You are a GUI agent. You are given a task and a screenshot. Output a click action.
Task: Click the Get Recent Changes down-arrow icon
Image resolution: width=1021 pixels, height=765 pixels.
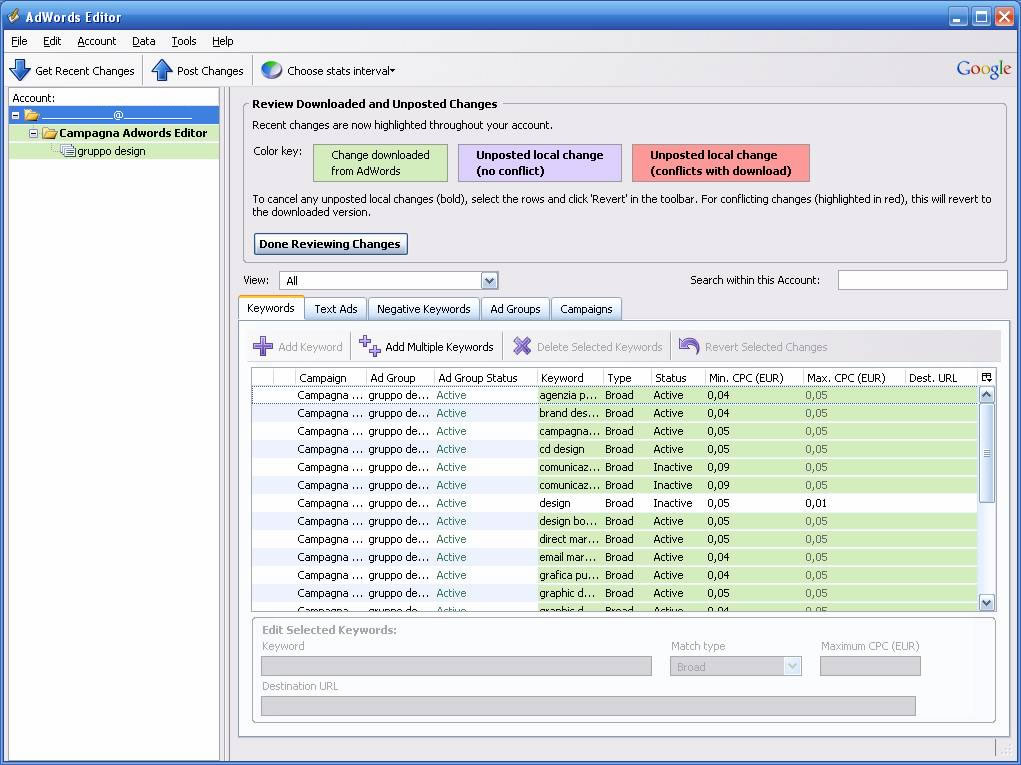20,70
